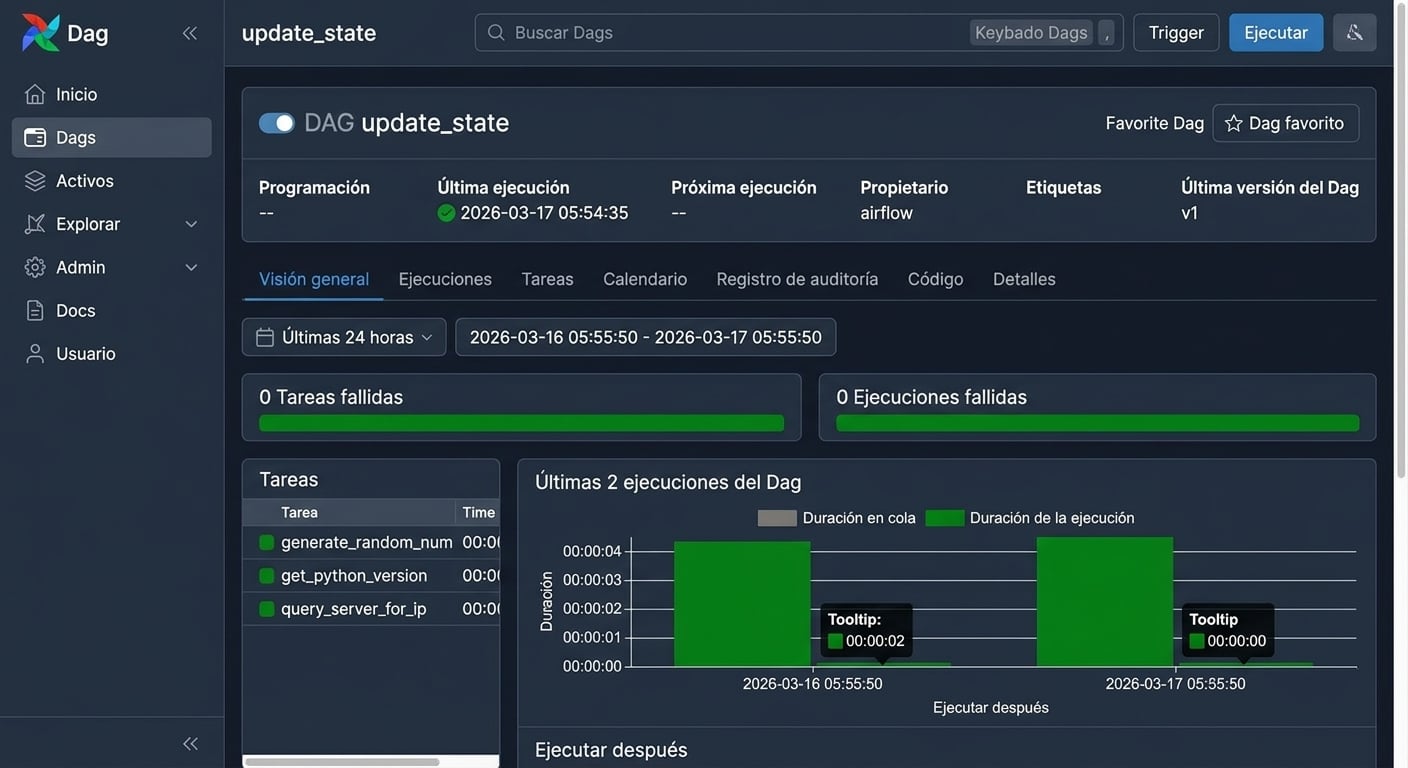Click the tasks panel horizontal scrollbar

(342, 762)
